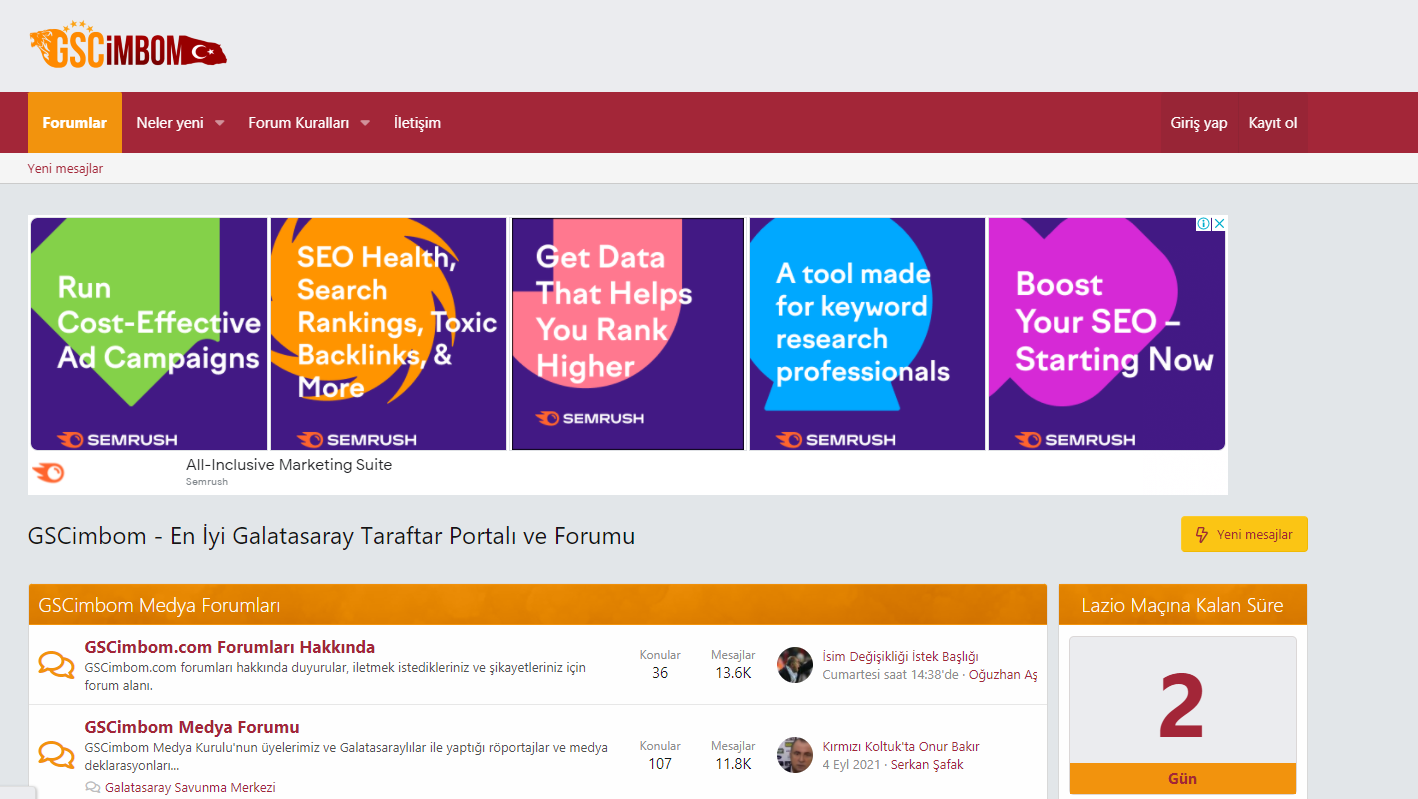
Task: Open the GSCimbom Medya Forumları category header
Action: coord(159,605)
